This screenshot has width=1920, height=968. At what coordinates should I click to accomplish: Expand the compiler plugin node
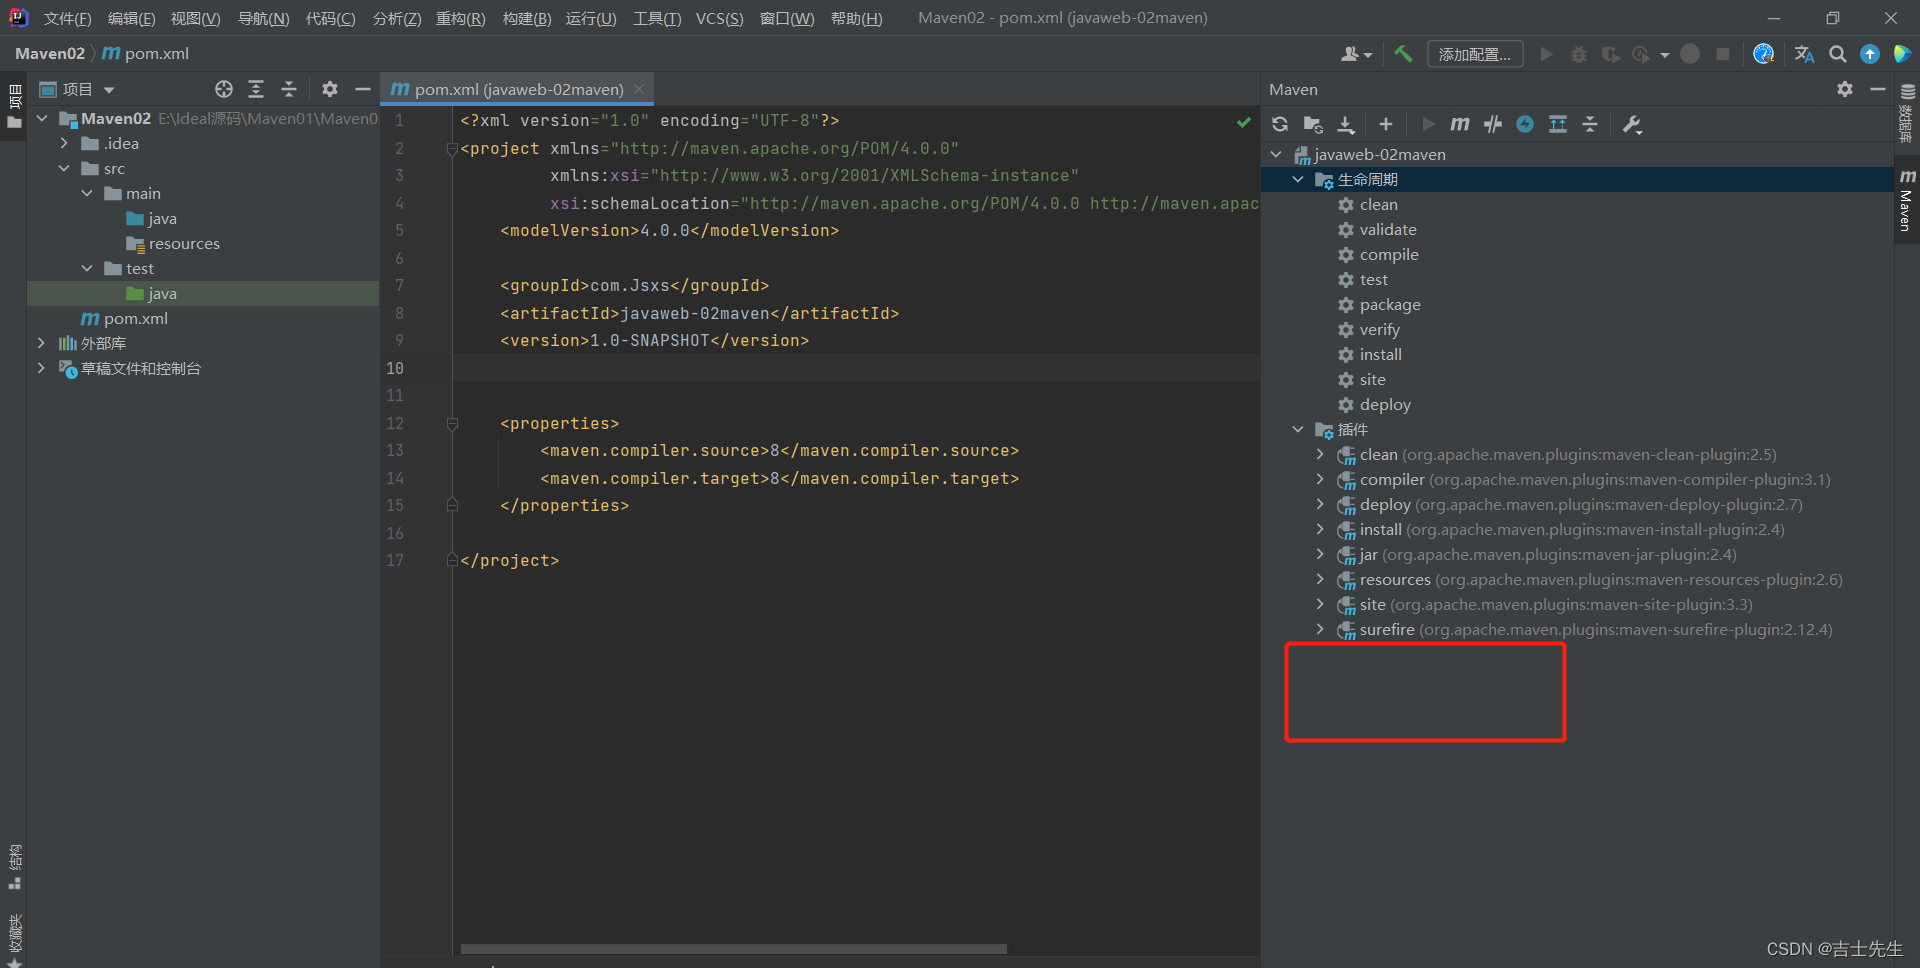1320,479
